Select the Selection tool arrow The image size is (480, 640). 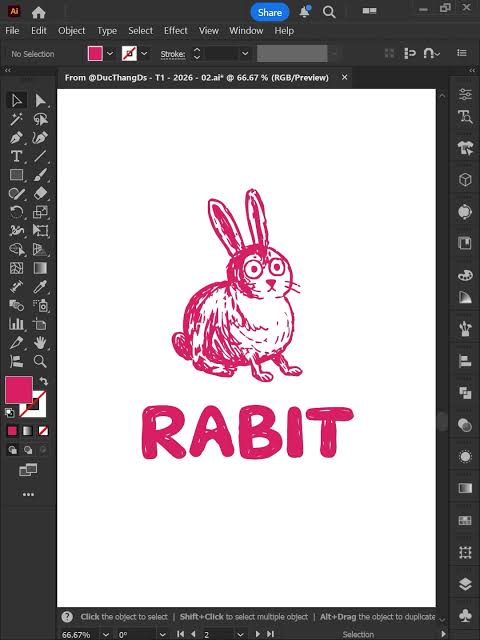click(16, 100)
